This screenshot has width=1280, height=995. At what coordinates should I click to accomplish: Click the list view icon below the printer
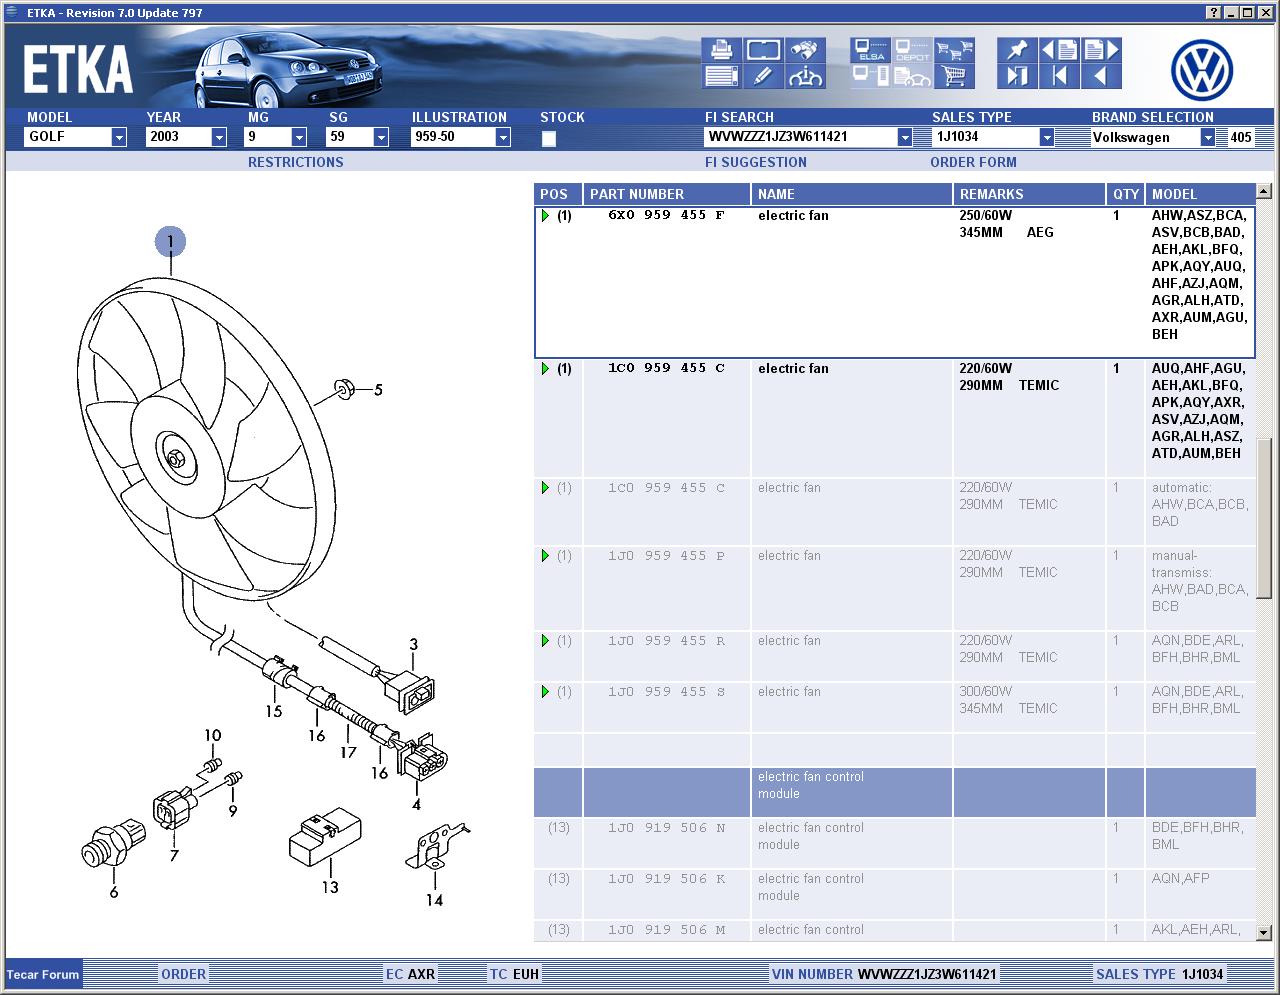pyautogui.click(x=721, y=76)
